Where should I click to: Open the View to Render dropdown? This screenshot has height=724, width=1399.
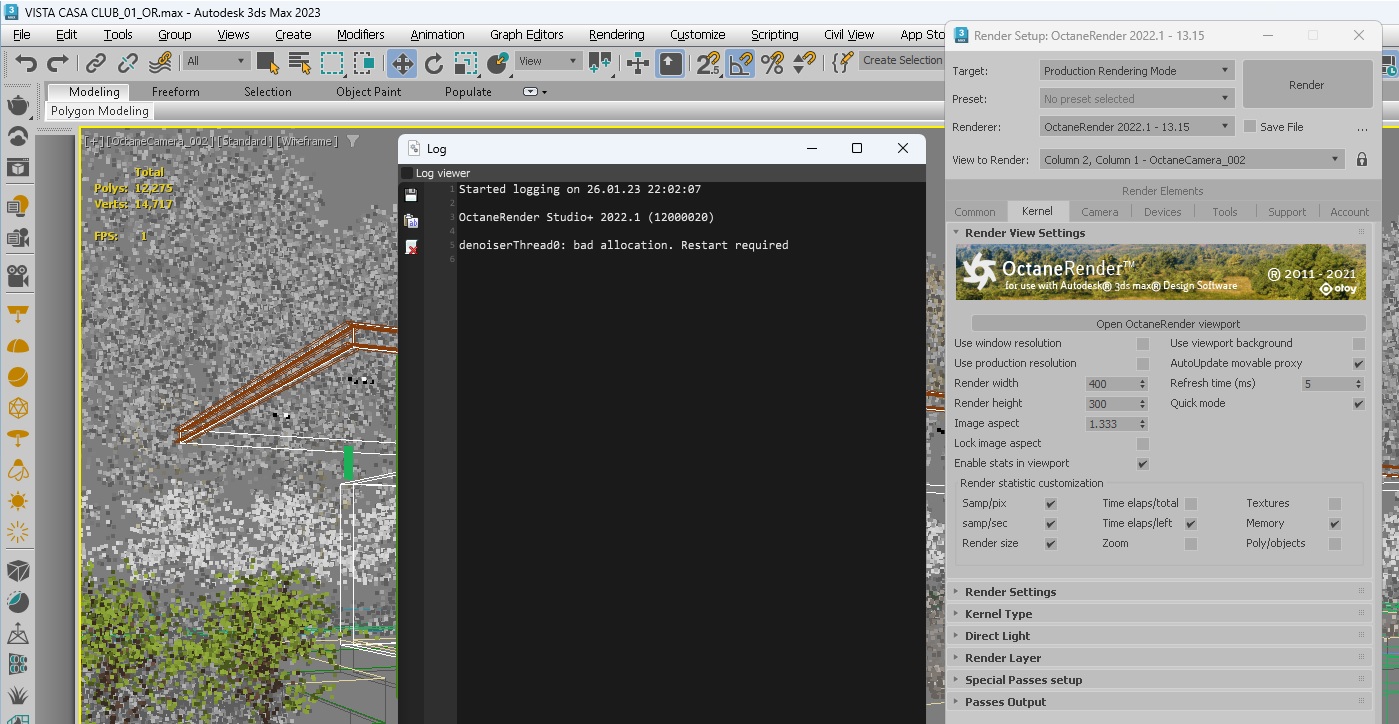pos(1192,160)
